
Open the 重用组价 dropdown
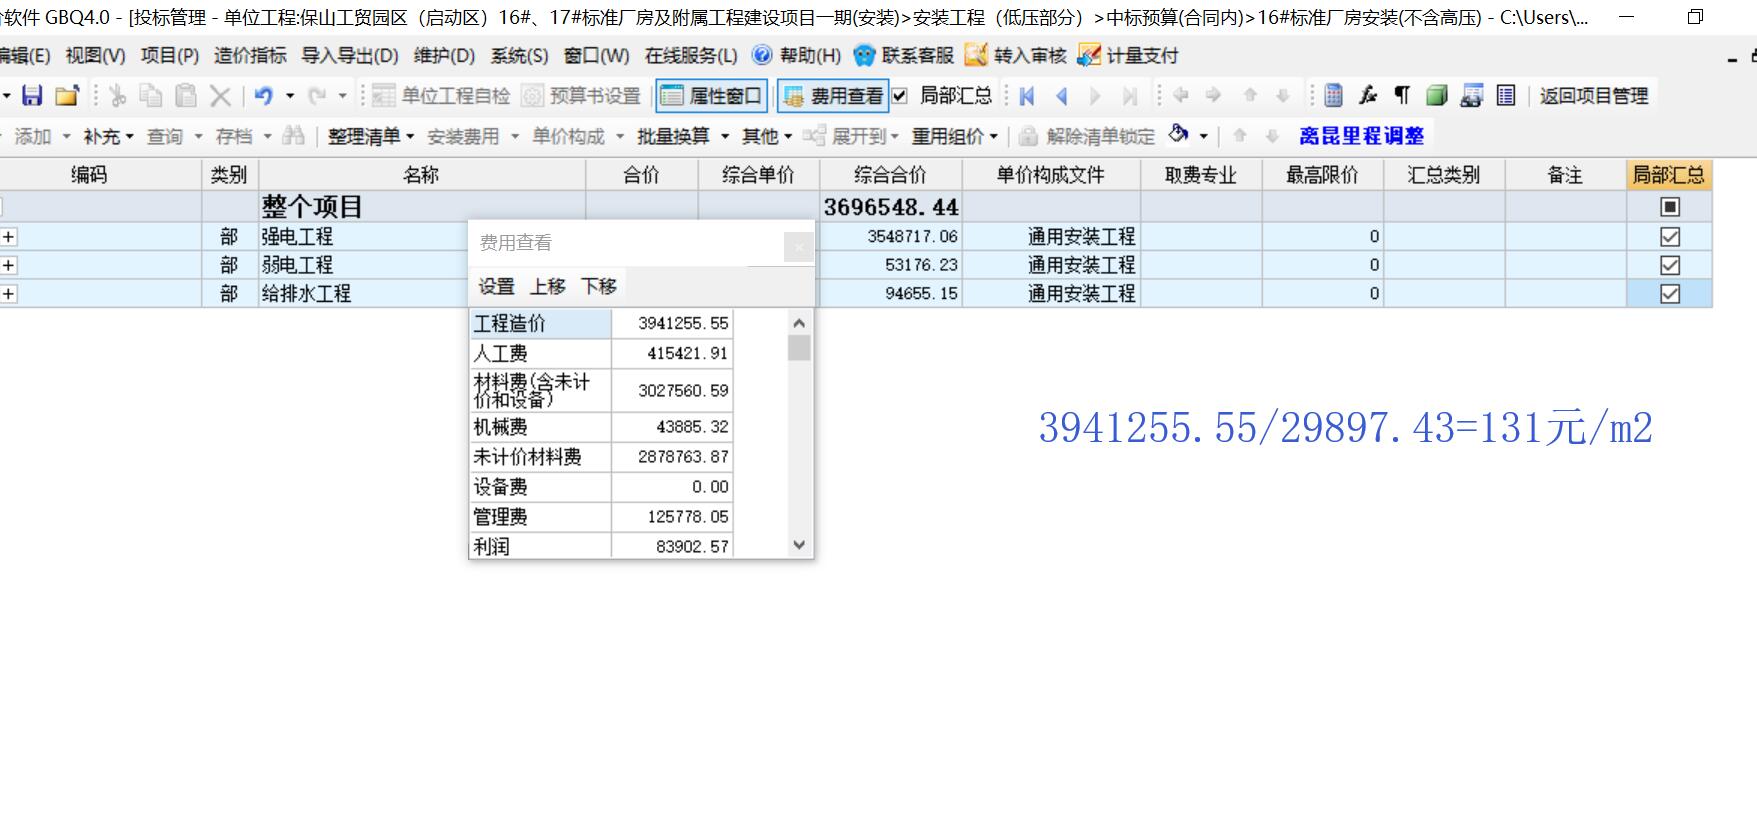(x=954, y=136)
